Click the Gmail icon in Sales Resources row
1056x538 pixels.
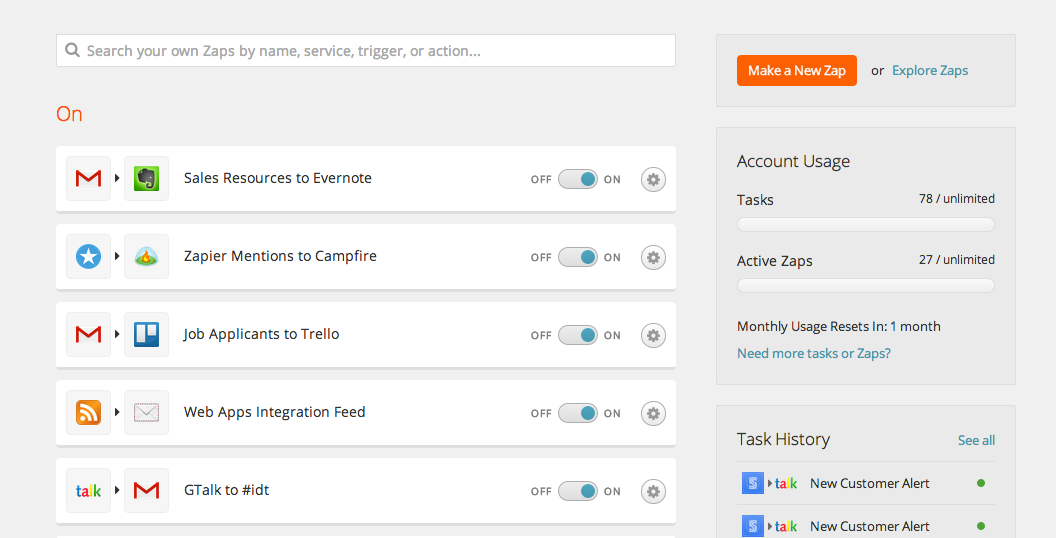point(88,178)
